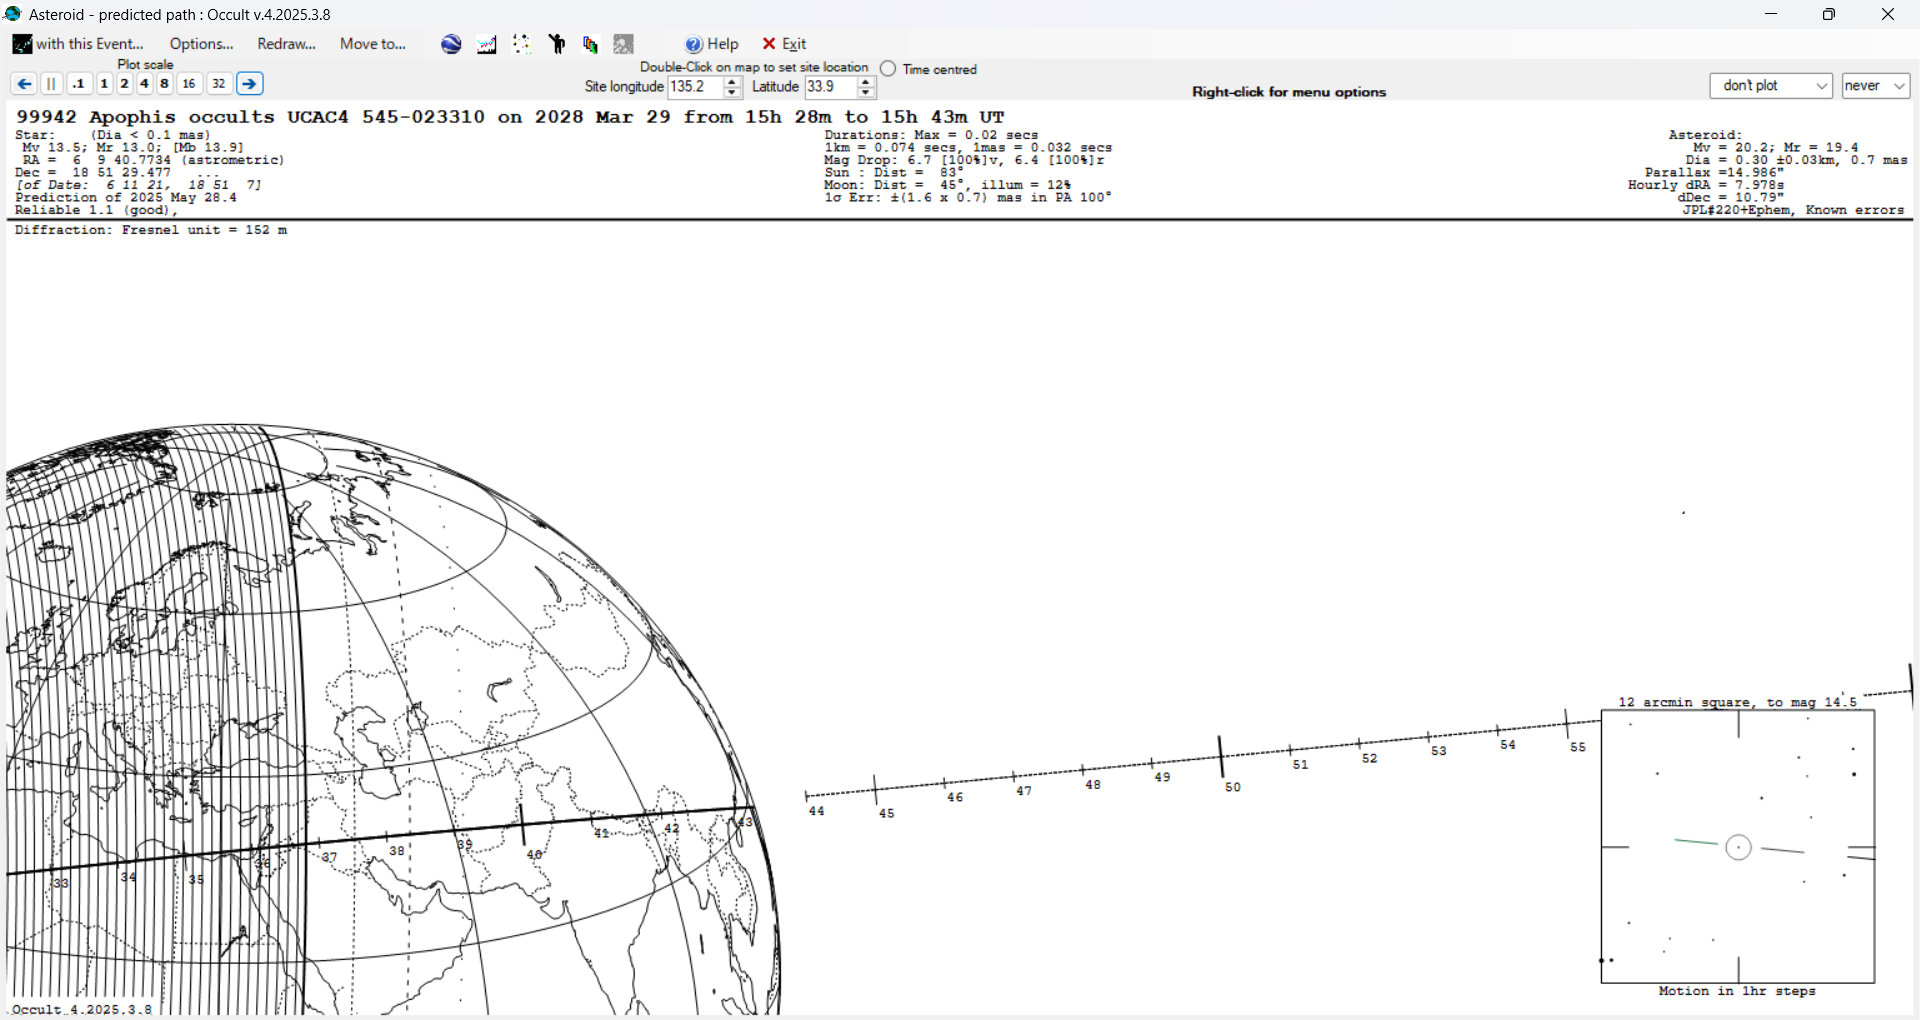Set plot scale to 4
Screen dimensions: 1920x1020
click(x=144, y=84)
